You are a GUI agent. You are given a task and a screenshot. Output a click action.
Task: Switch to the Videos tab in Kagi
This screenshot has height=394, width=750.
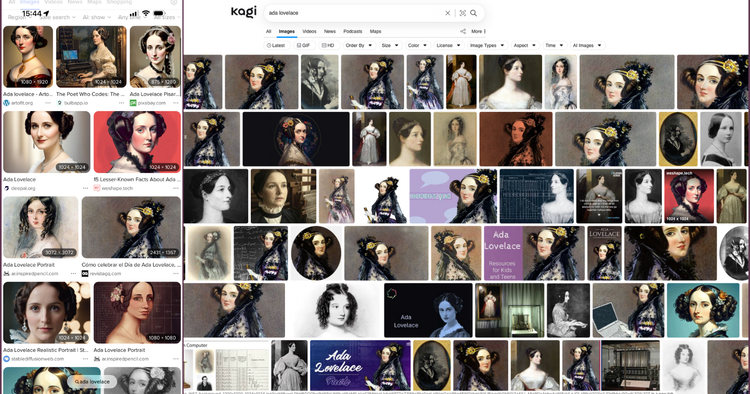[309, 32]
